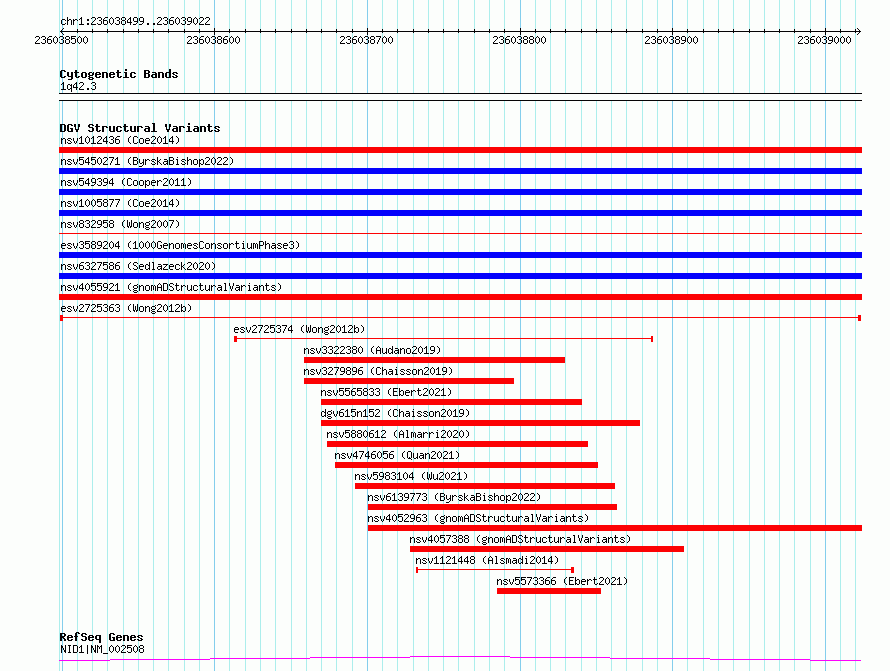
Task: Click ruler position 236038600
Action: pos(213,40)
